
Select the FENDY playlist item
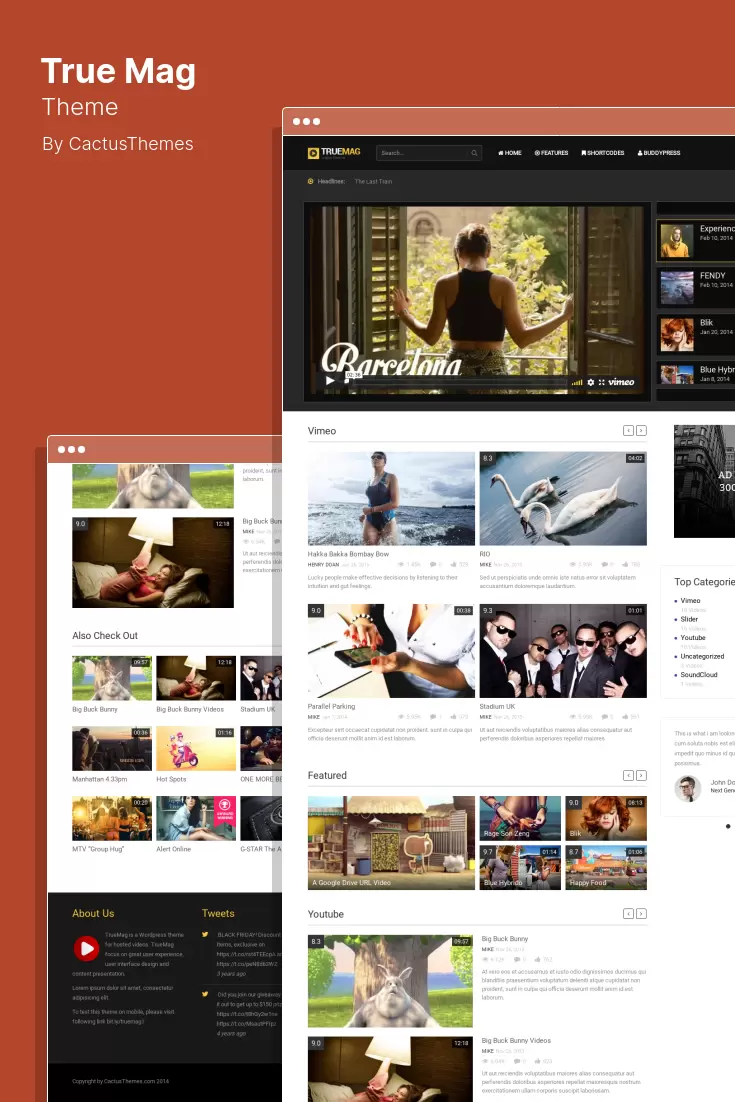[696, 286]
